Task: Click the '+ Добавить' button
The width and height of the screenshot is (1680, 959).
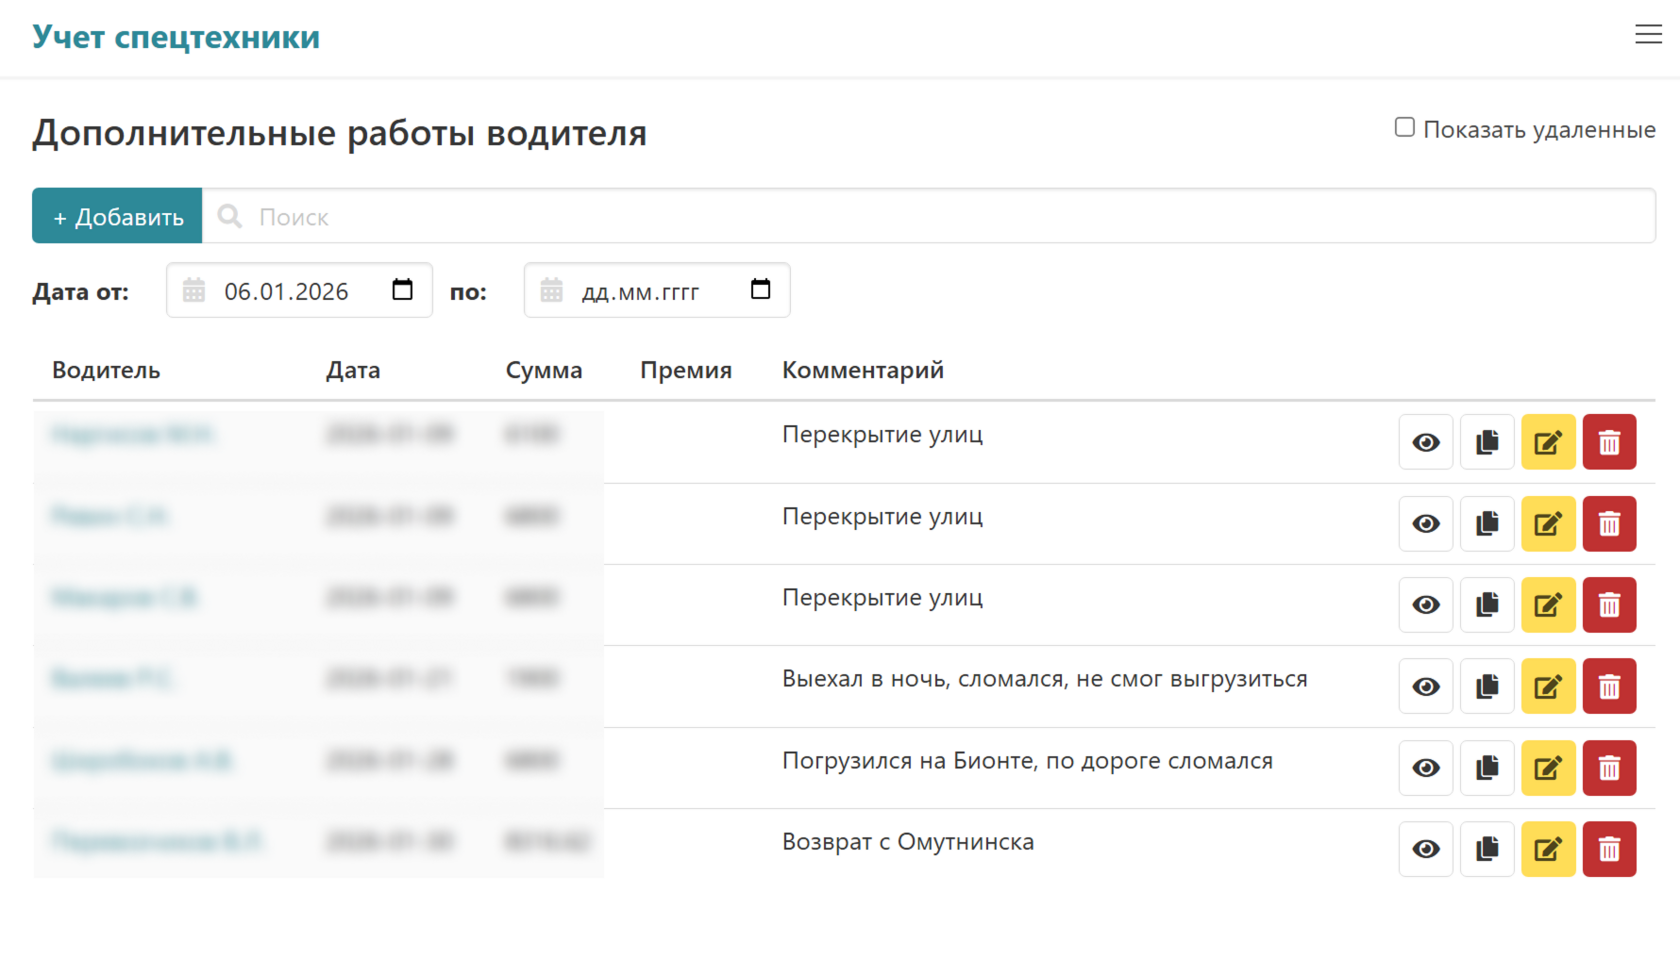Action: pyautogui.click(x=117, y=216)
